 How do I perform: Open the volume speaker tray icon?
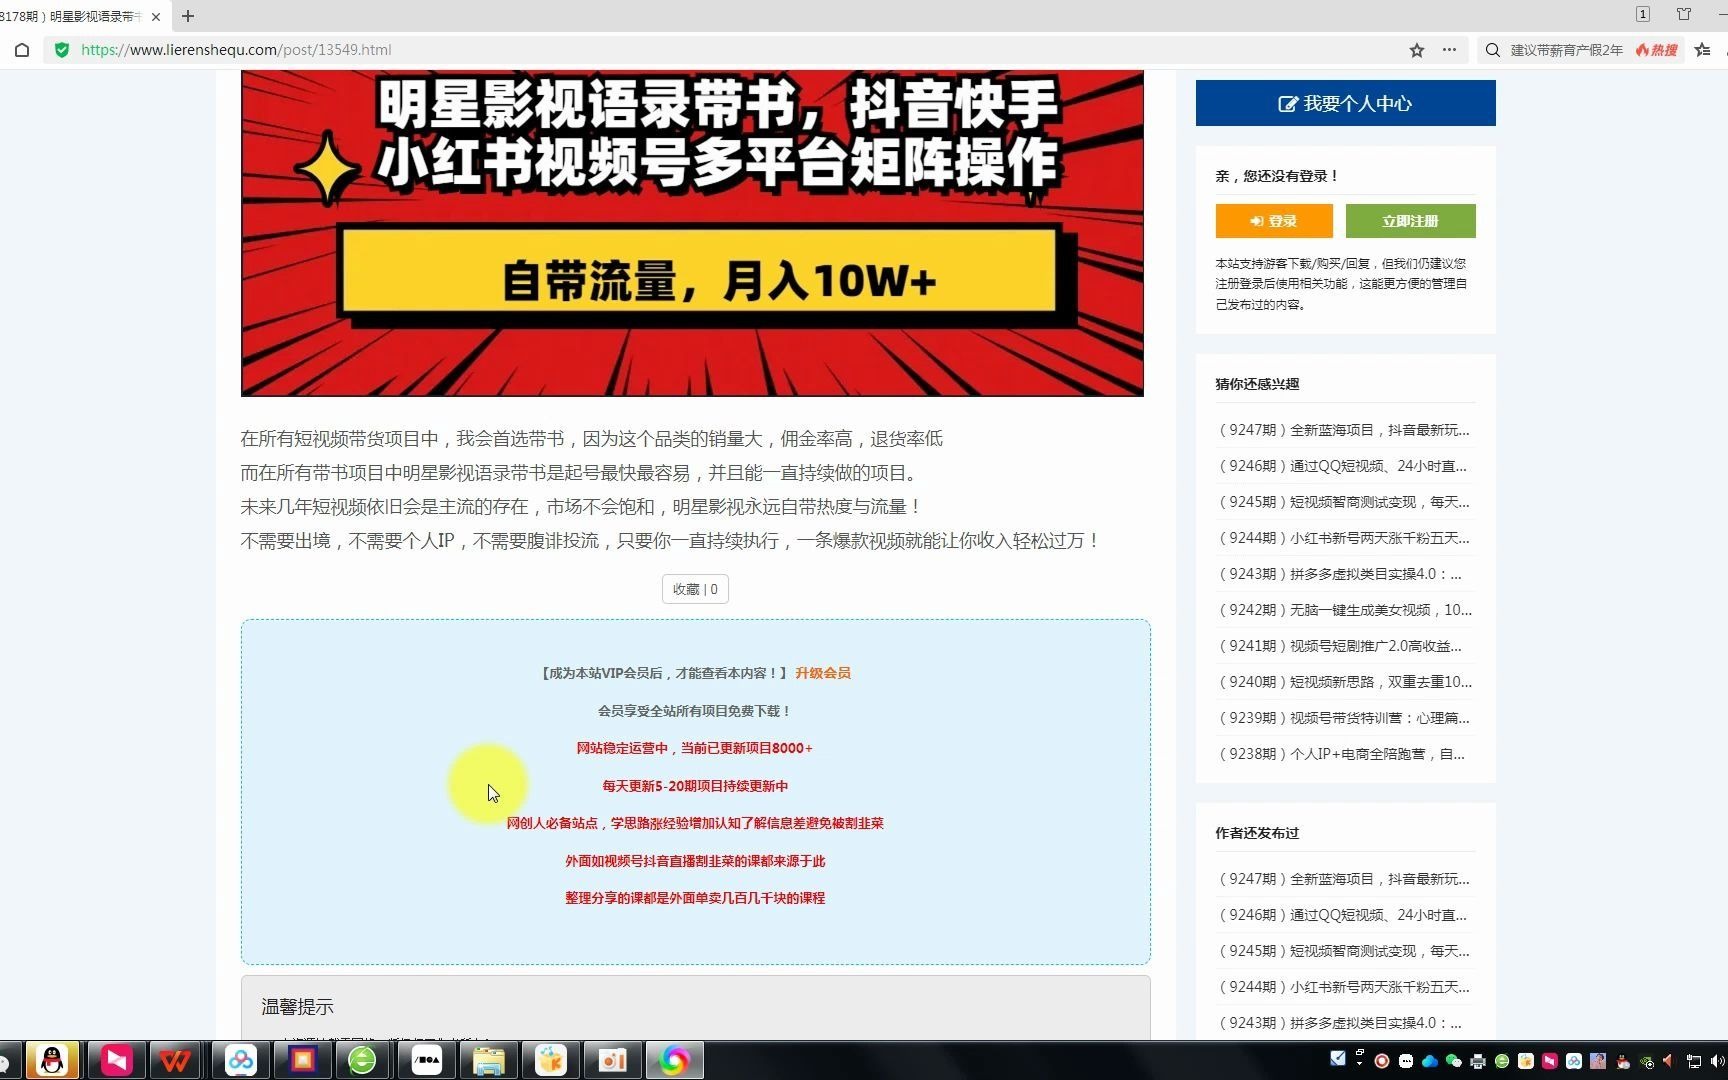(x=1718, y=1061)
